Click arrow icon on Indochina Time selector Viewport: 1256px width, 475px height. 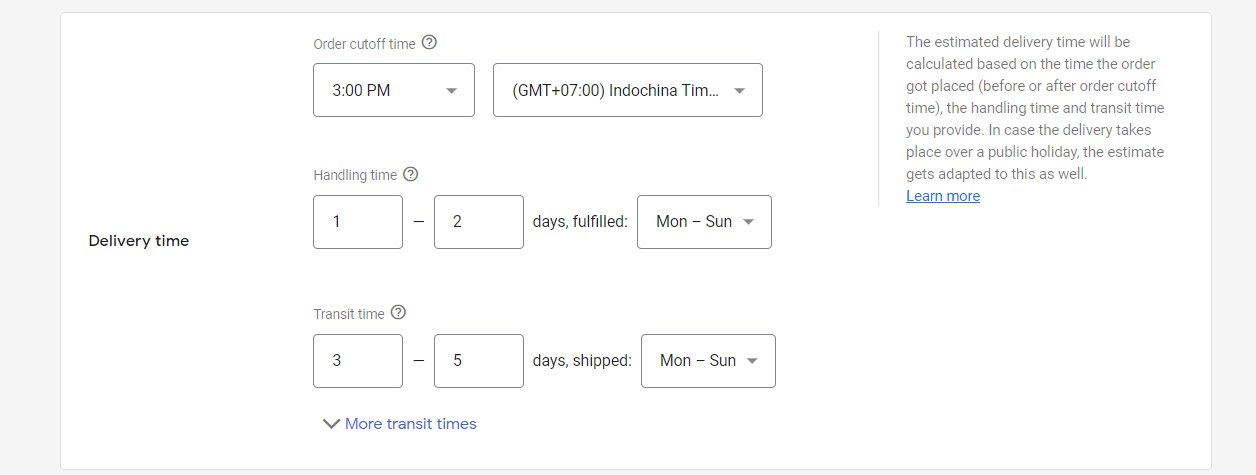[739, 91]
